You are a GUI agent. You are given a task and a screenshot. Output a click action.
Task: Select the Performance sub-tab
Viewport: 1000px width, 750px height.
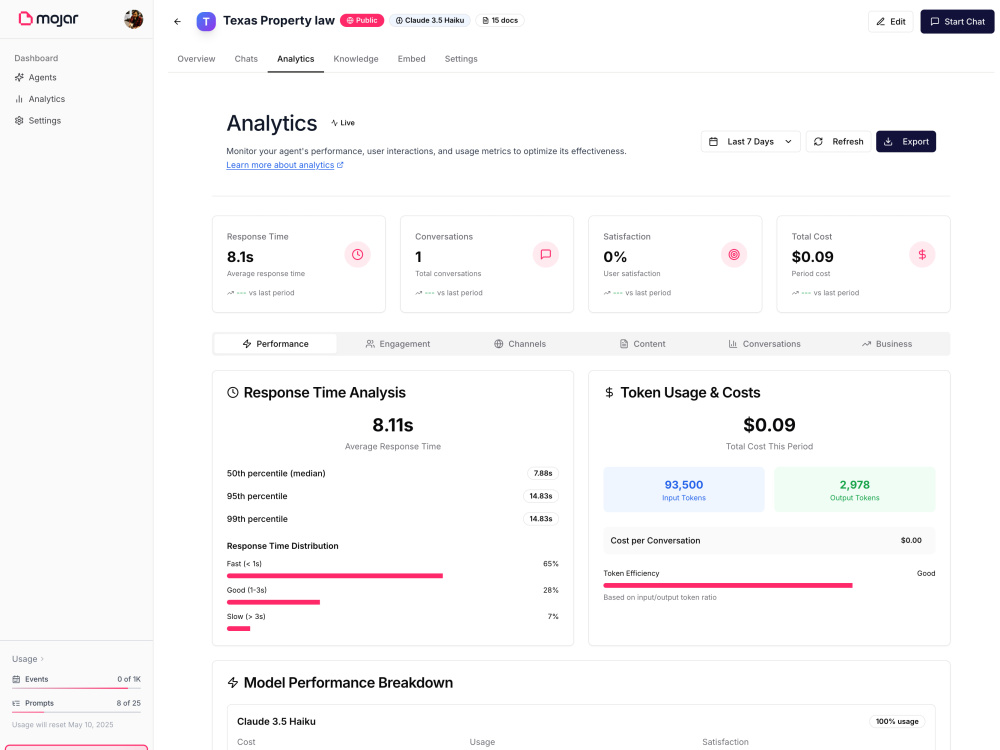[276, 344]
